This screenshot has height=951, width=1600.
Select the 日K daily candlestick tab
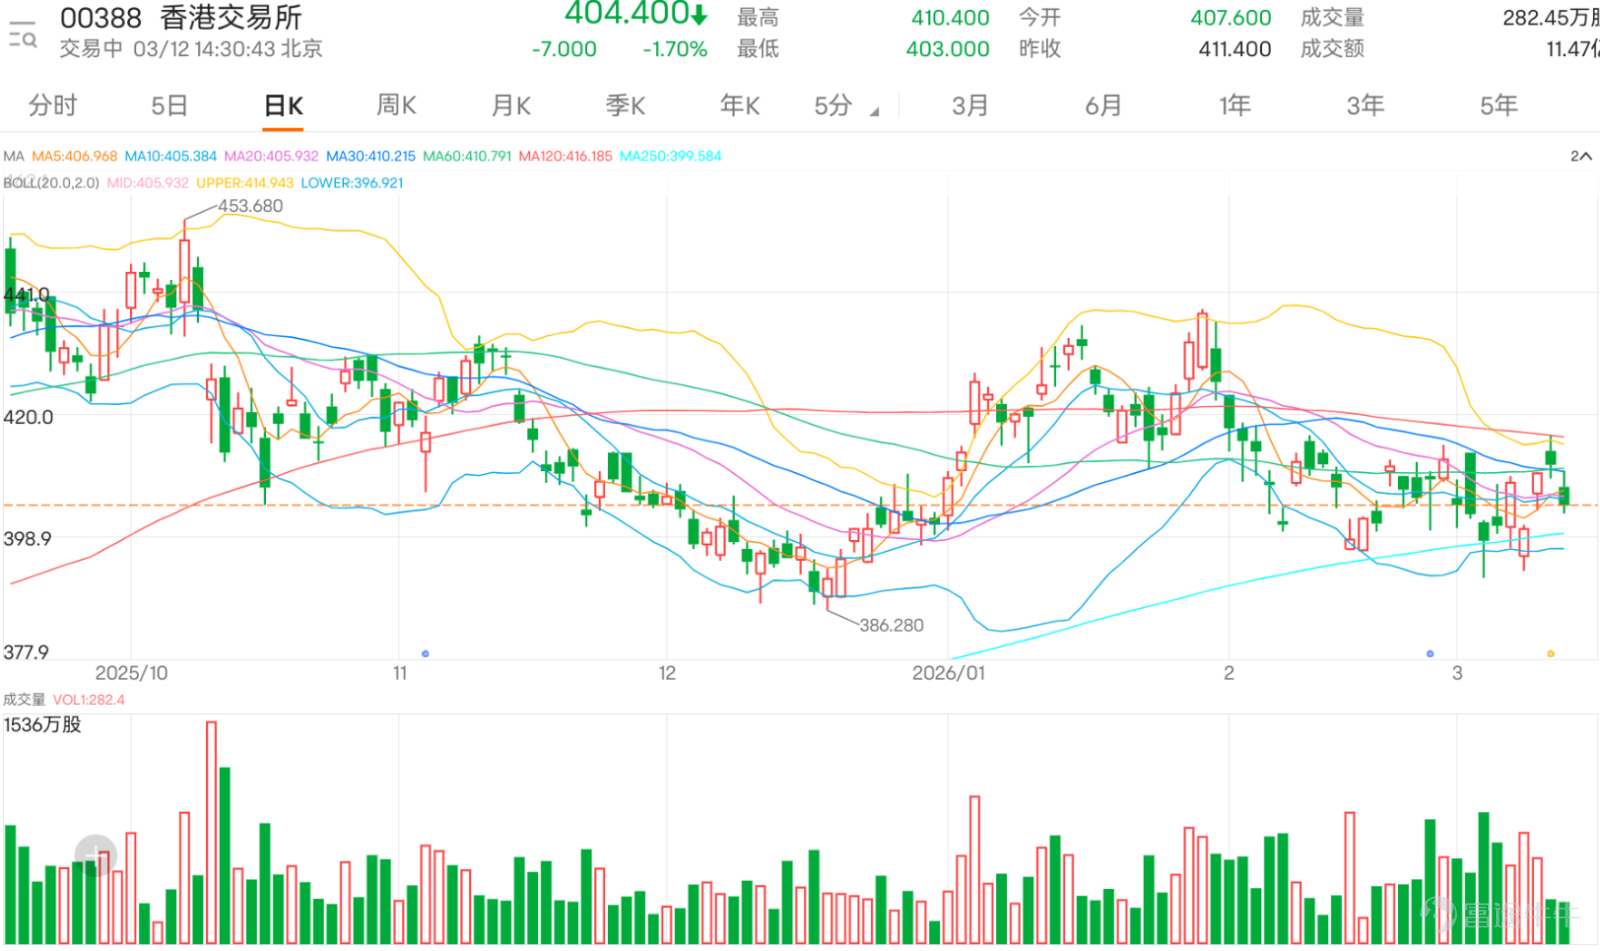click(283, 106)
